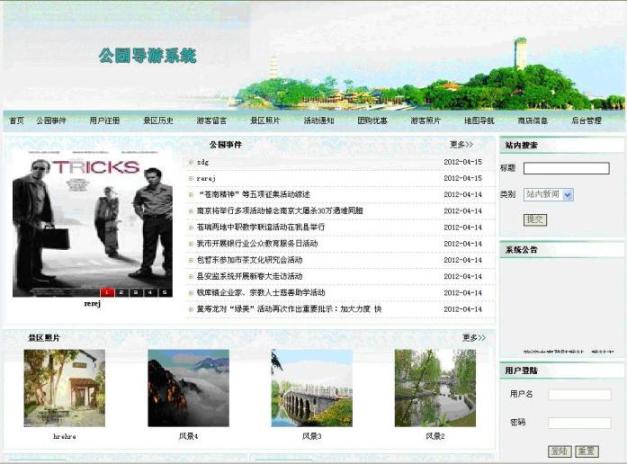
Task: Click the 用户名 username field
Action: [x=579, y=395]
